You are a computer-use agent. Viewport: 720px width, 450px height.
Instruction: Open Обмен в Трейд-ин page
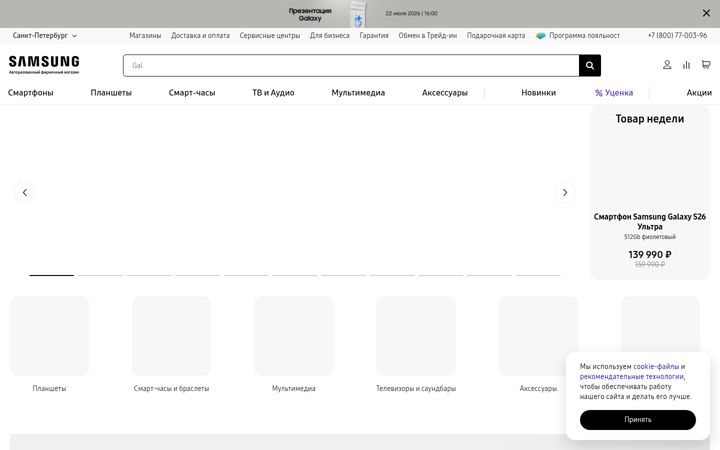point(428,35)
